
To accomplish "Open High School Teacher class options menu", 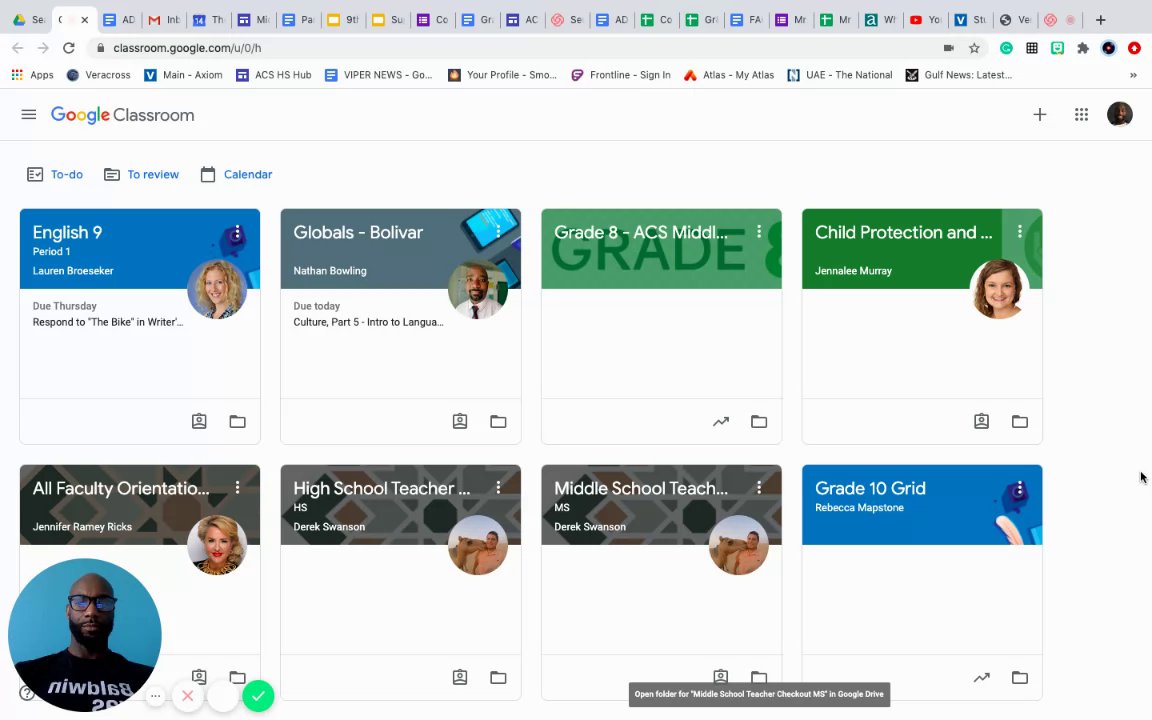I will [498, 488].
